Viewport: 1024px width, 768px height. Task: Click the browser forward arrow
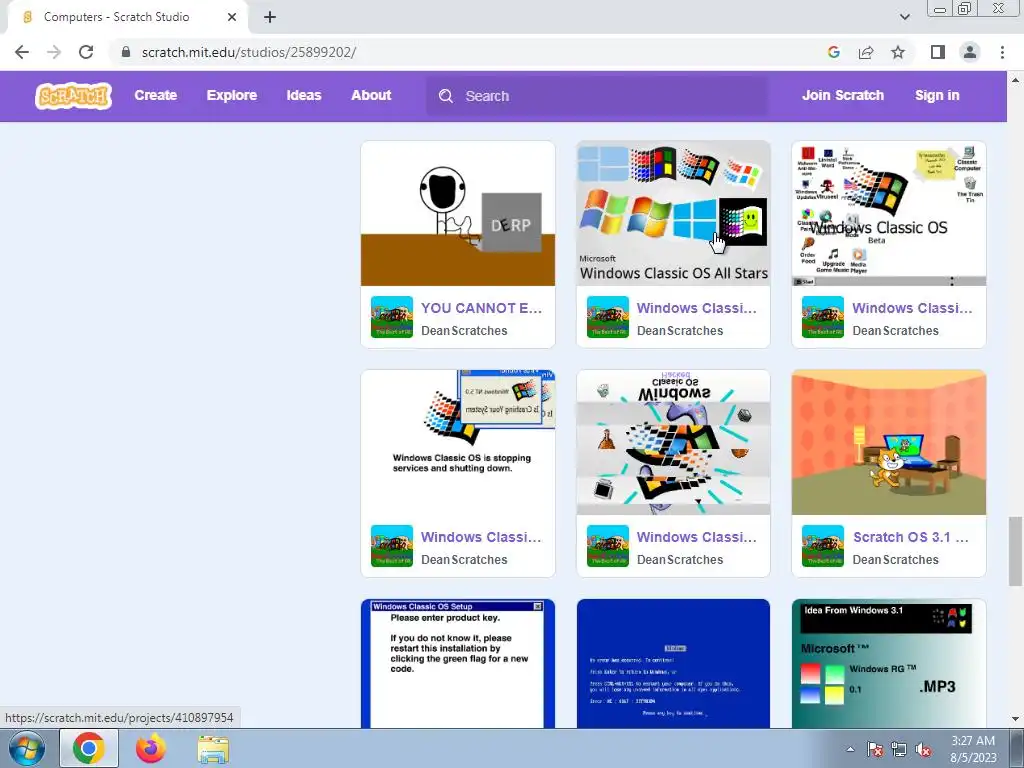54,52
